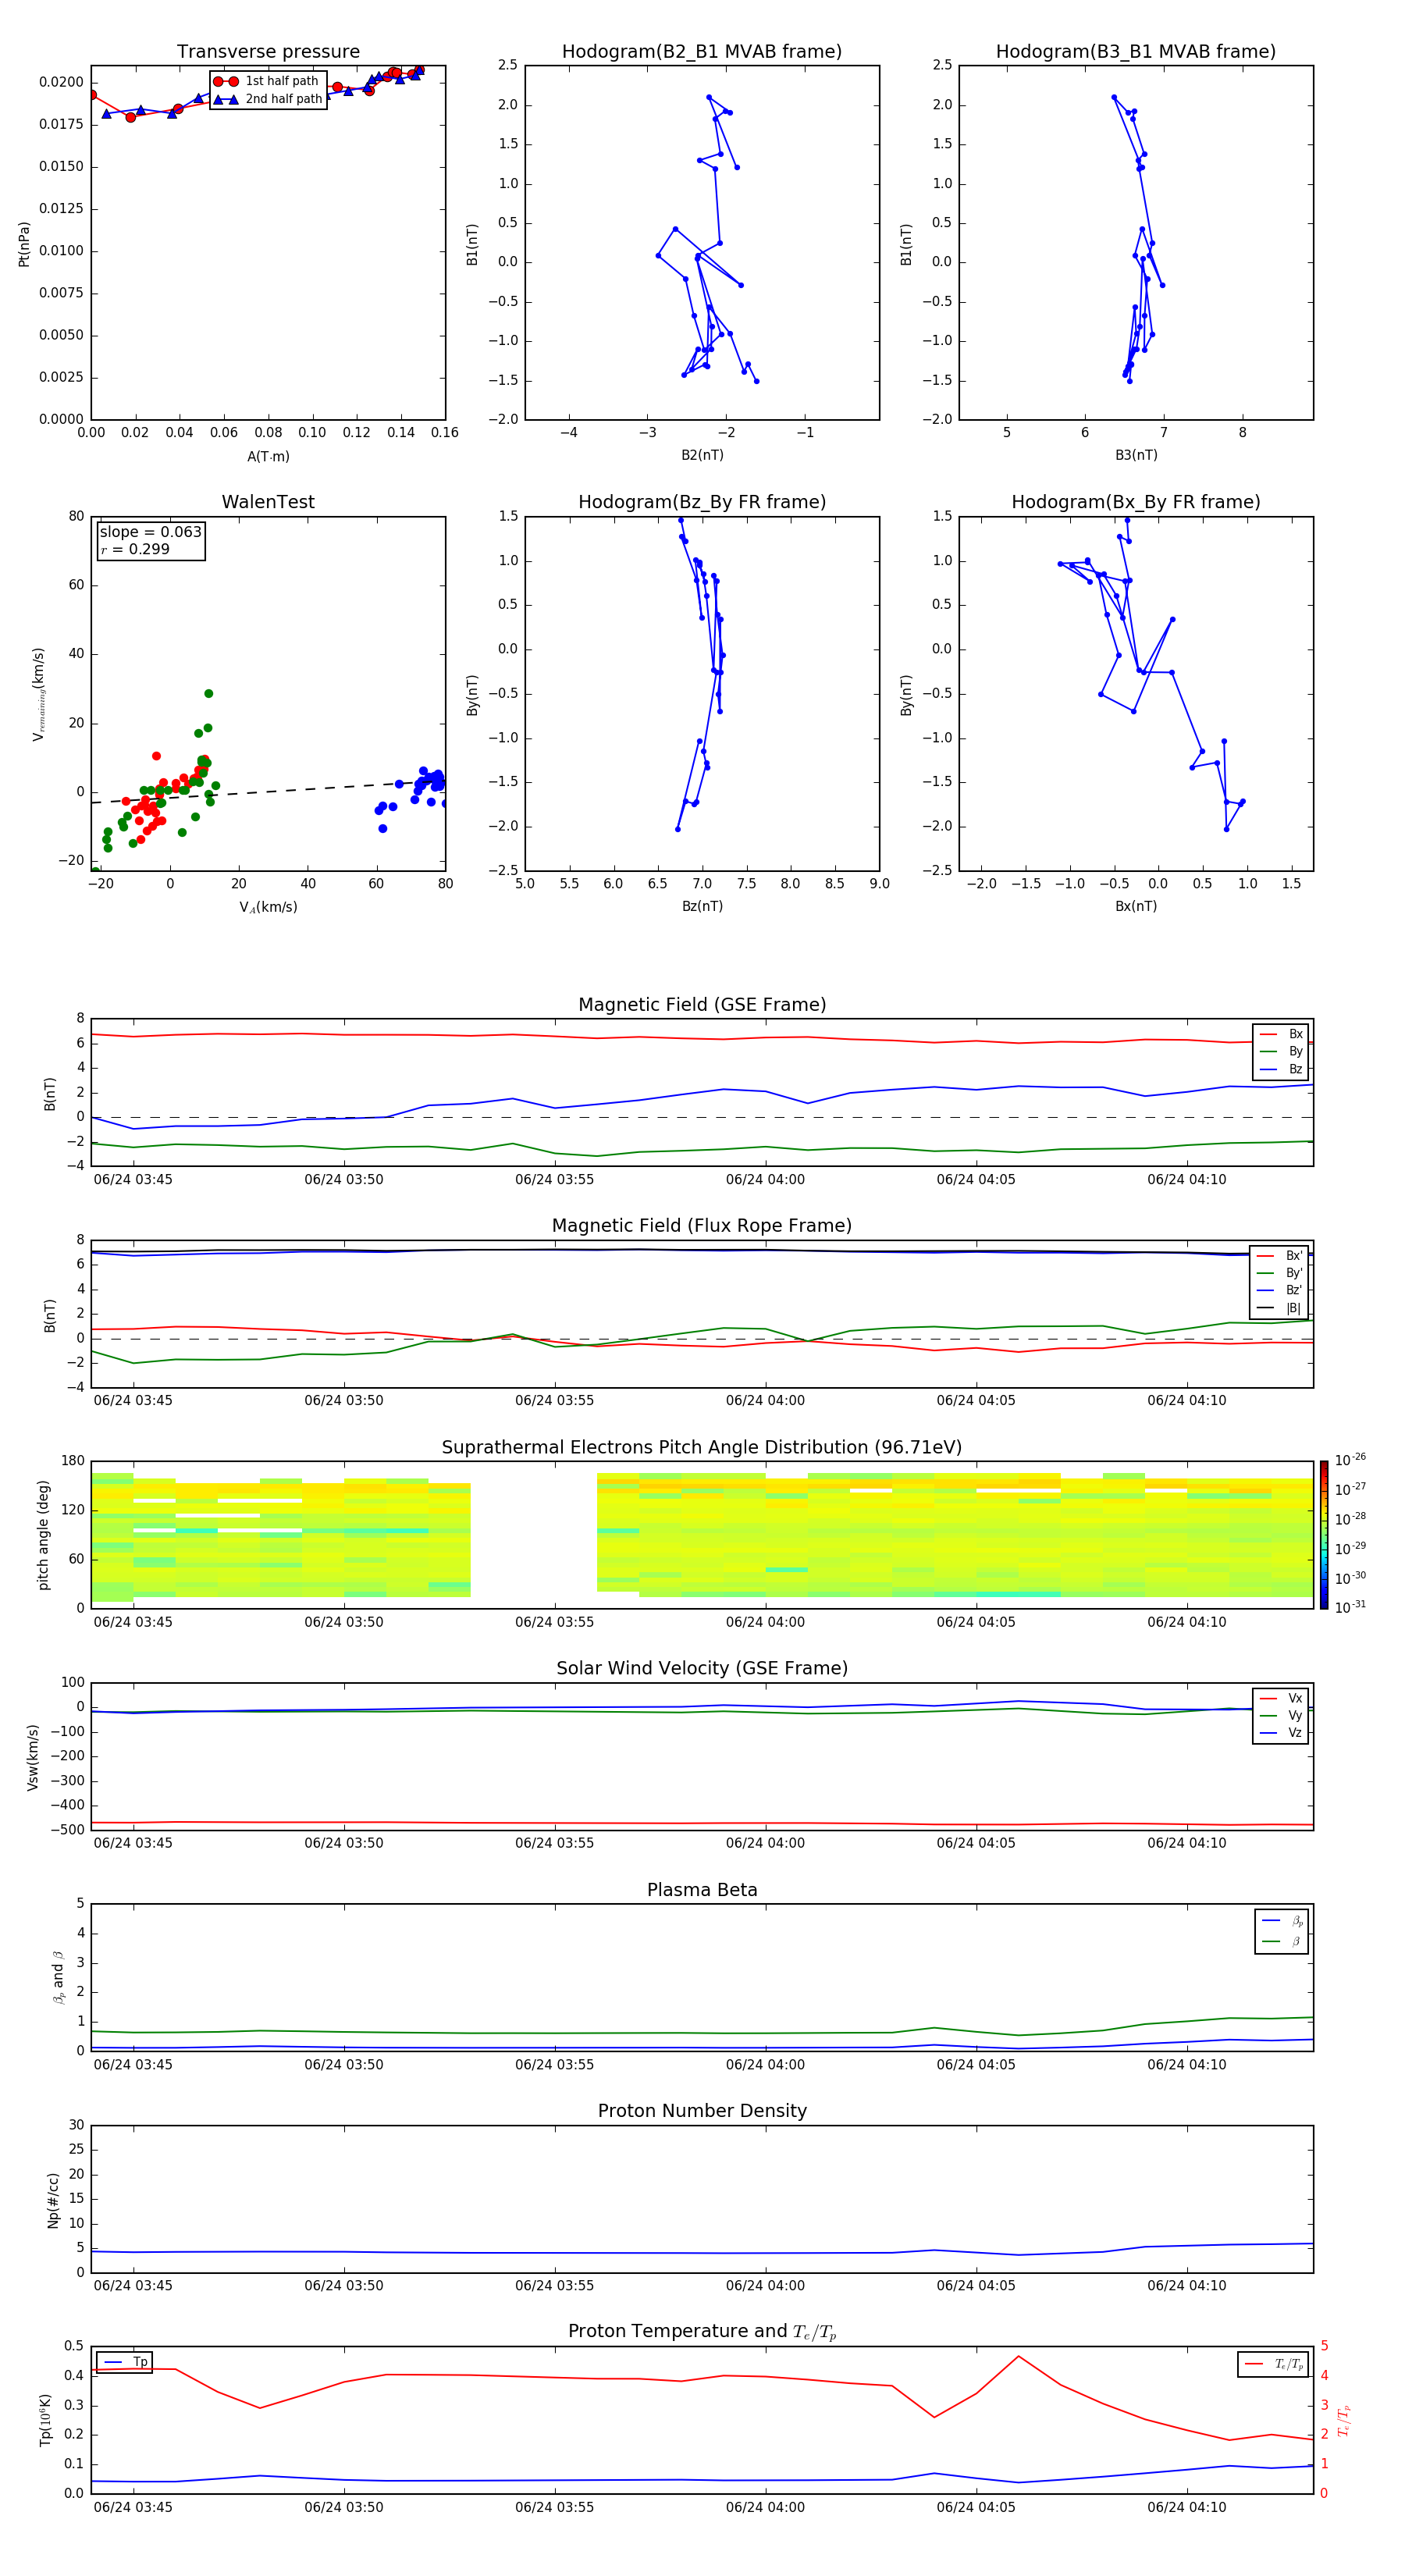Click the 'V_A(km/s)' axis label under WalenTest
This screenshot has width=1405, height=2576.
pos(268,907)
